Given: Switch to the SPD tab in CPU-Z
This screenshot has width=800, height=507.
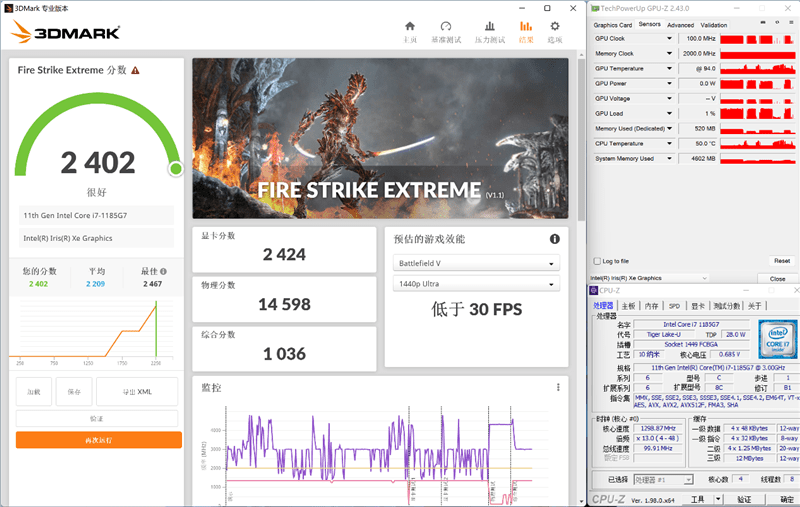Looking at the screenshot, I should tap(674, 306).
